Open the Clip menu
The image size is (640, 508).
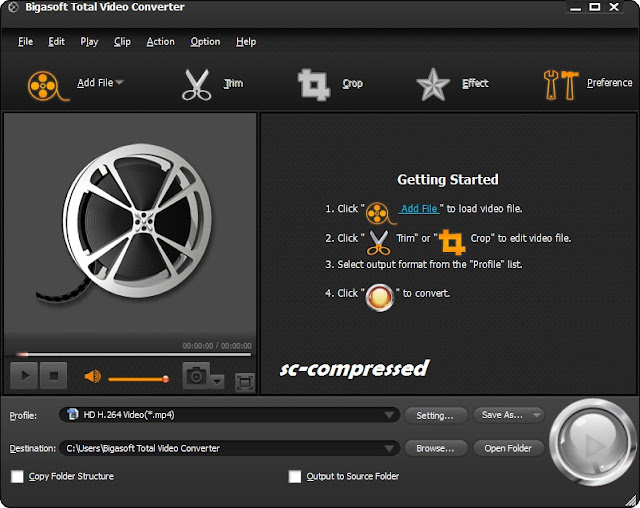[122, 42]
